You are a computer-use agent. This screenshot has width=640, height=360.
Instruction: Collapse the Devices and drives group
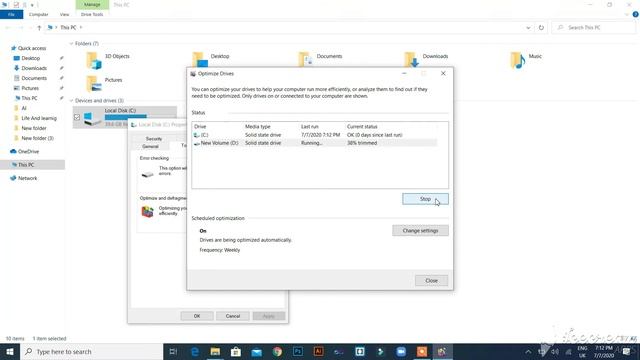click(71, 100)
